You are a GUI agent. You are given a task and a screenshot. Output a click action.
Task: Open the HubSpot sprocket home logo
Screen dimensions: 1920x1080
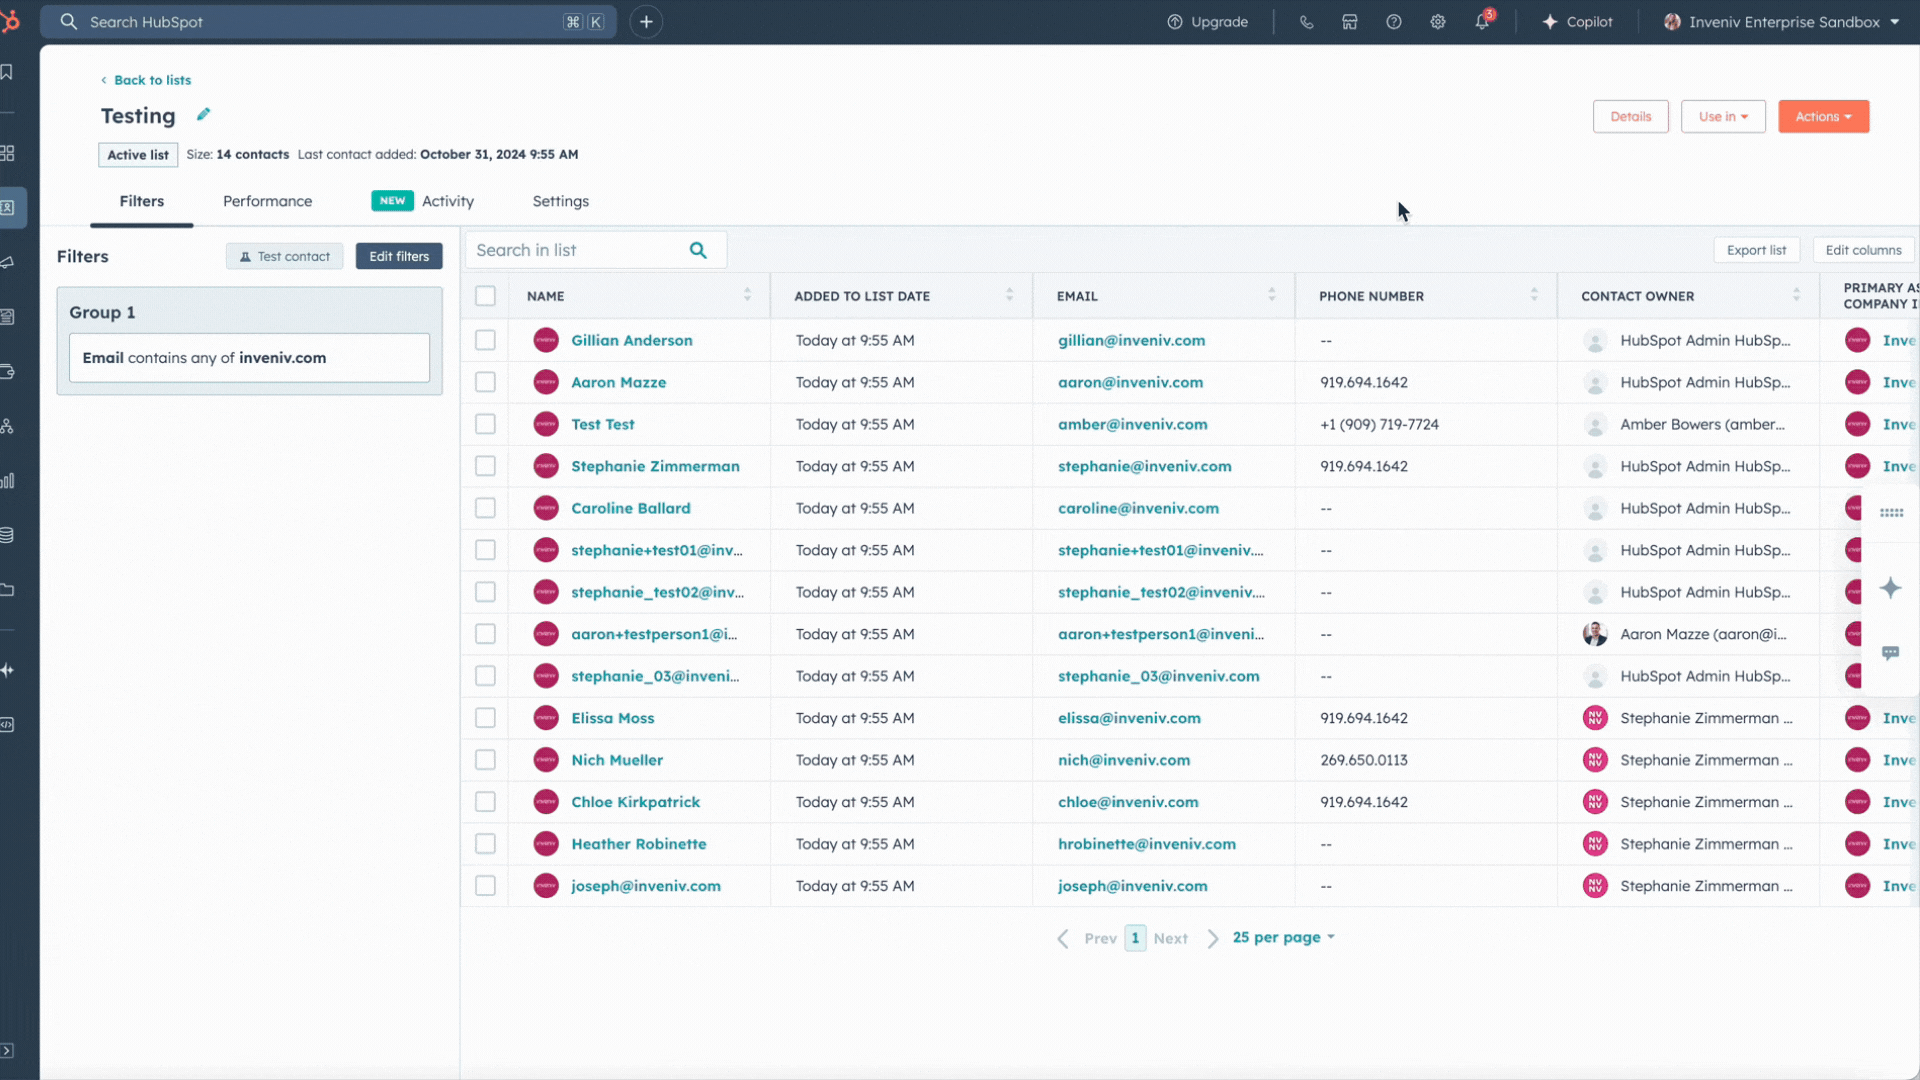(10, 21)
